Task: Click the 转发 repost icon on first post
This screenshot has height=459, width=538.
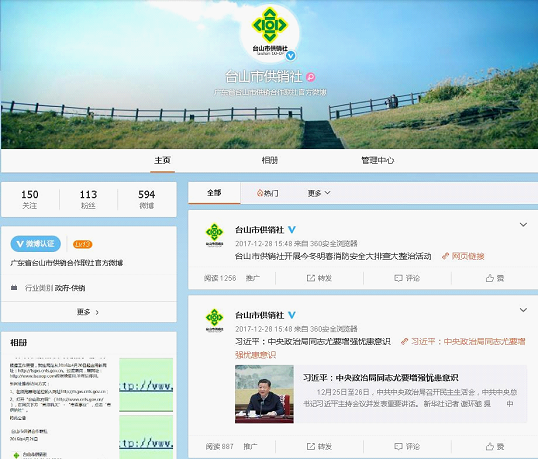Action: [311, 278]
